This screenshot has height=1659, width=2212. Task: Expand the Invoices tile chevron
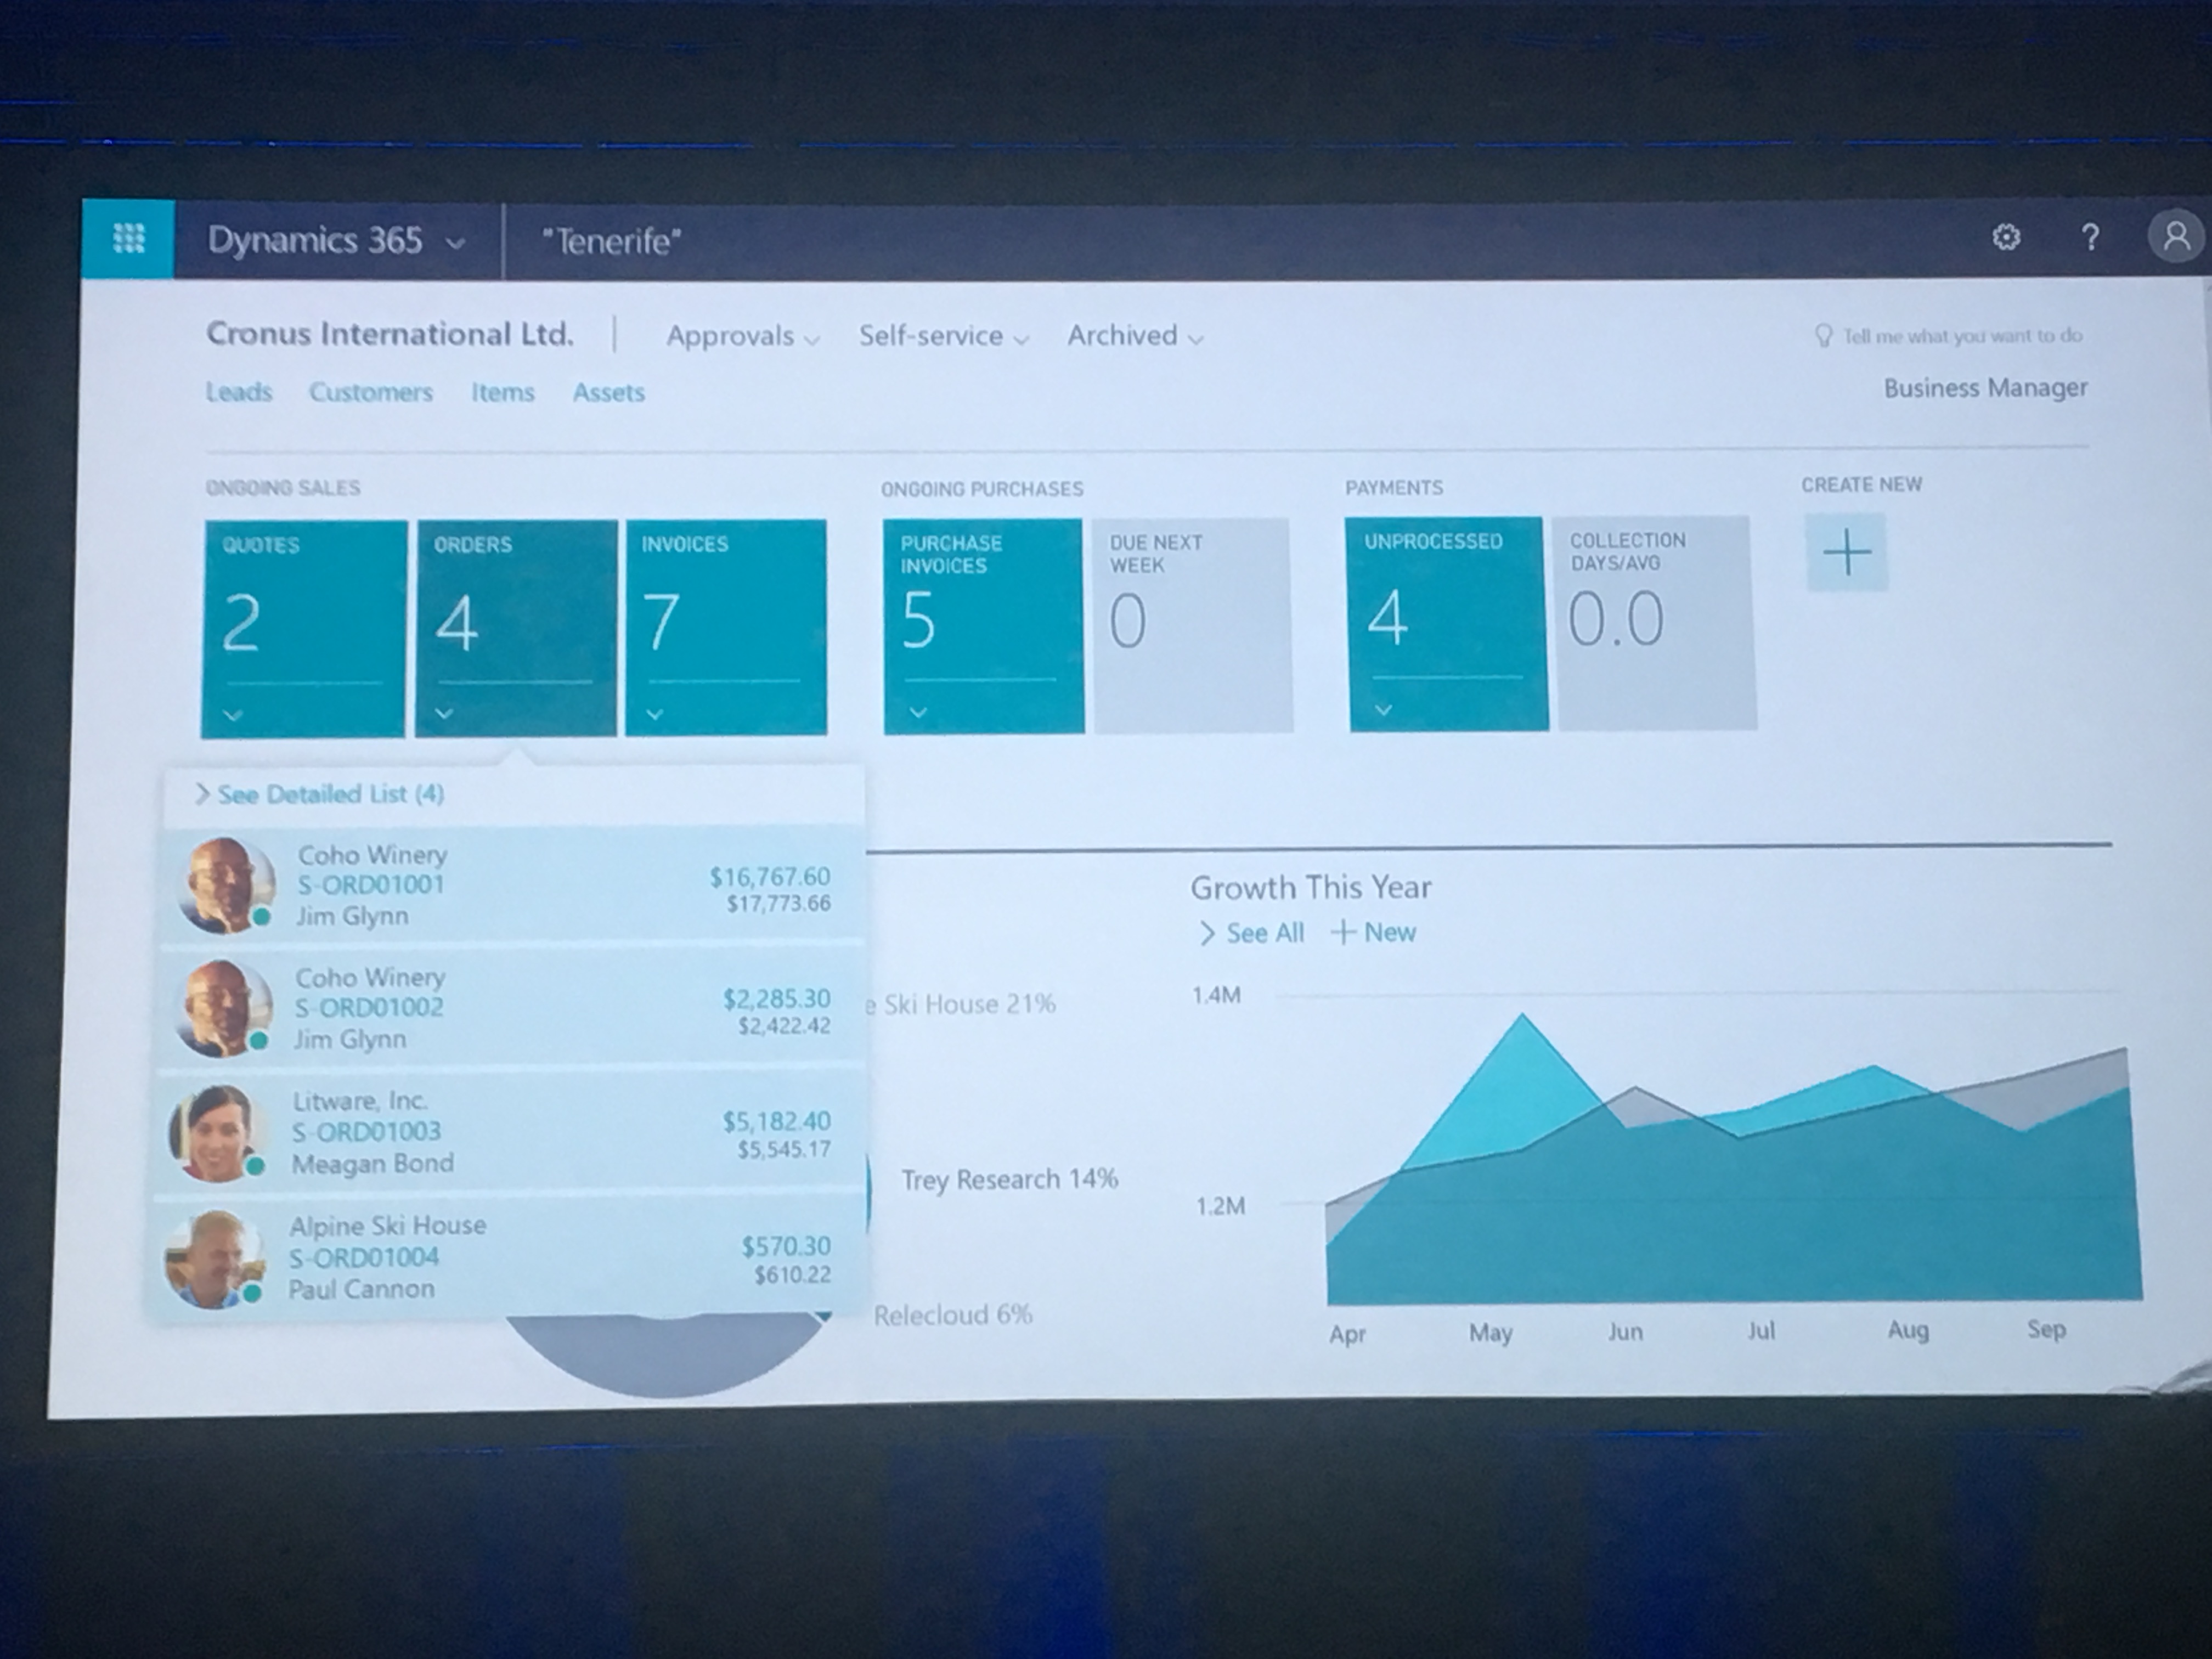click(655, 713)
